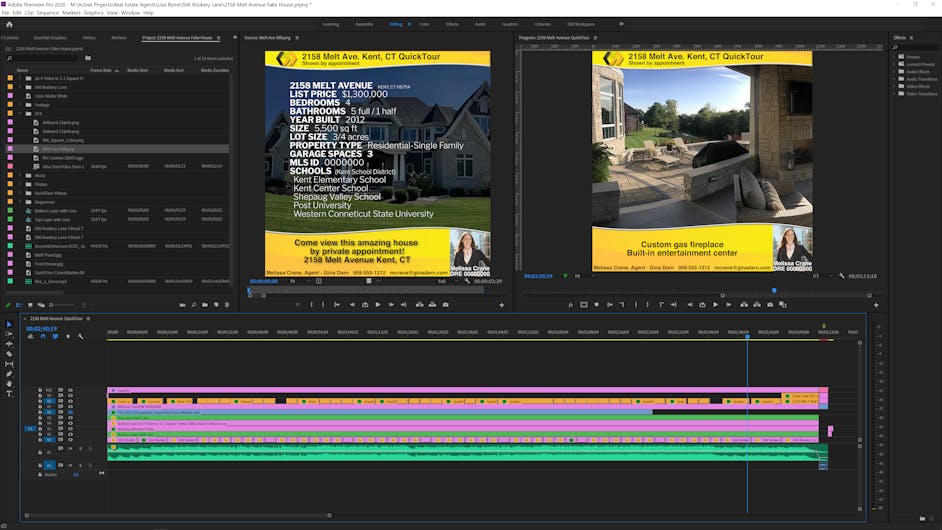Click the Edit Workspaces button
942x530 pixels.
[x=579, y=23]
